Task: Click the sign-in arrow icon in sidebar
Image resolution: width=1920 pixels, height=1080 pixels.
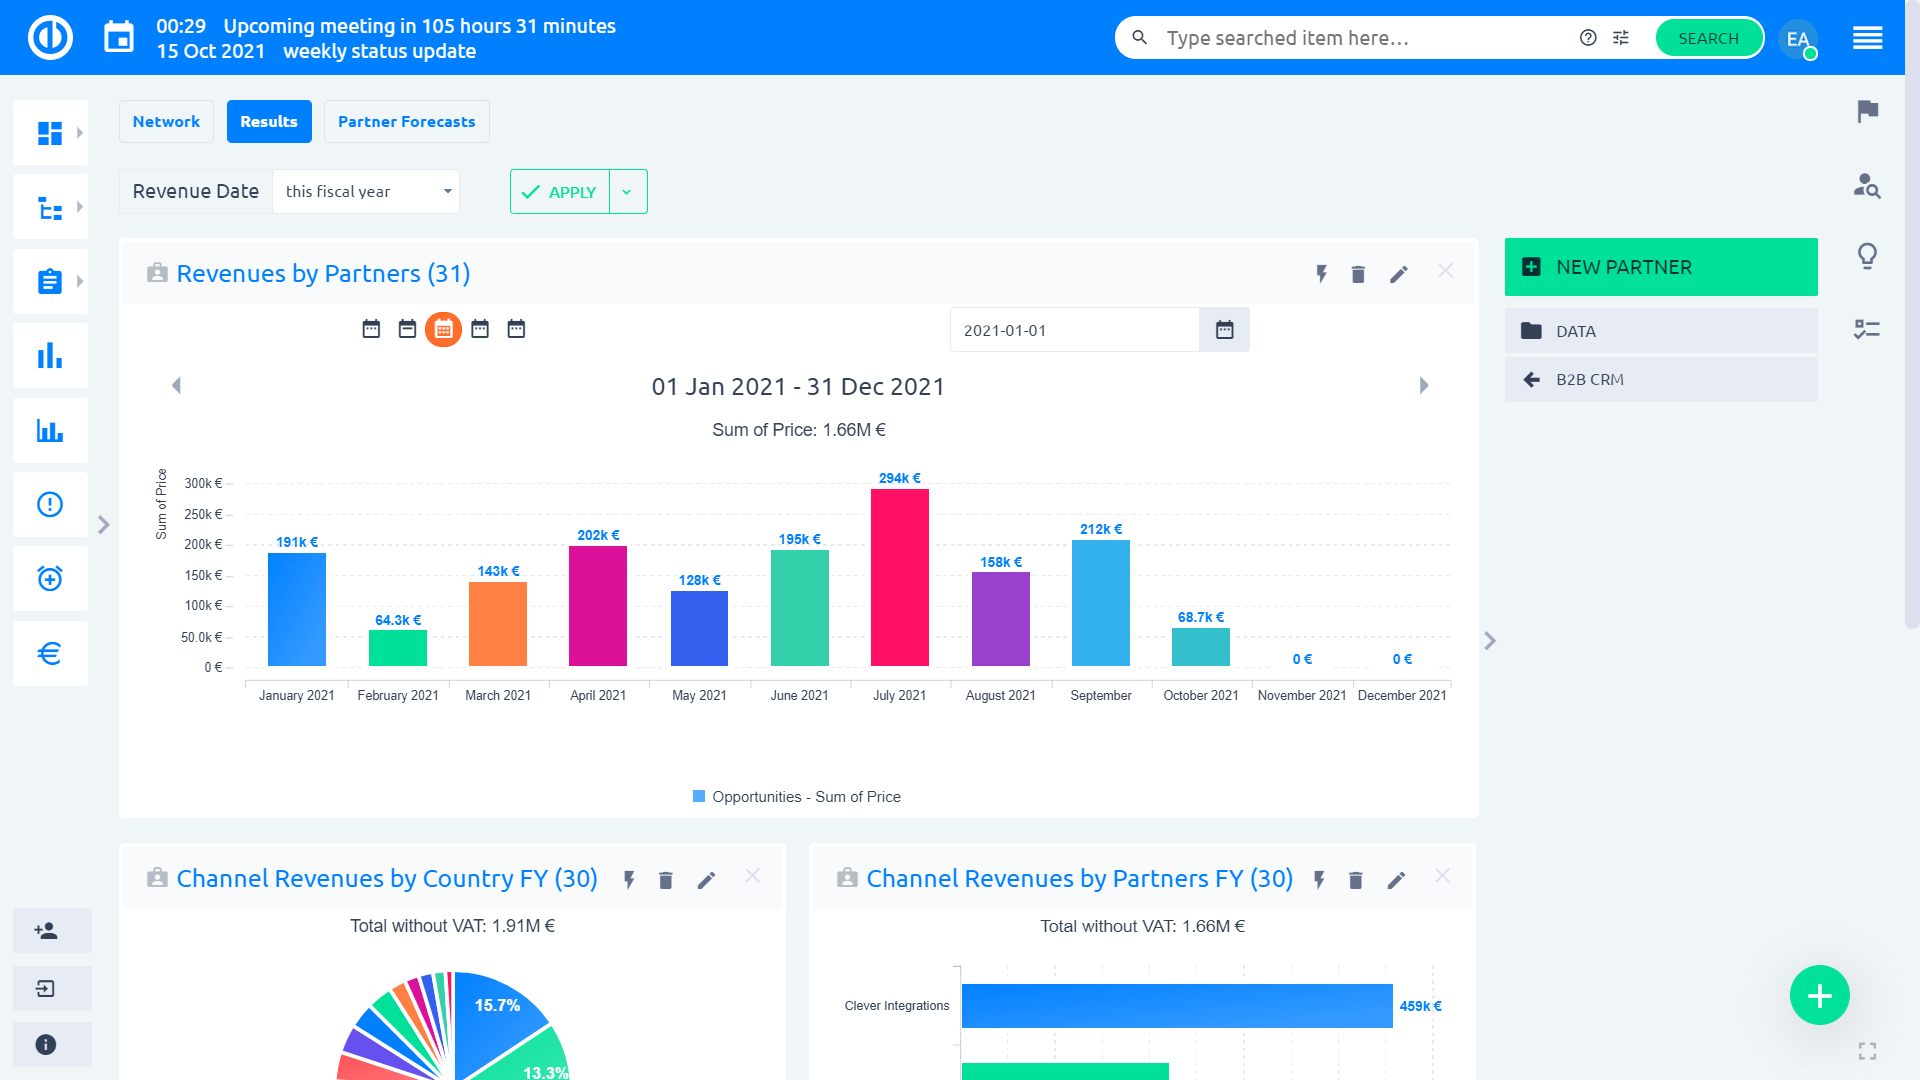Action: (46, 989)
